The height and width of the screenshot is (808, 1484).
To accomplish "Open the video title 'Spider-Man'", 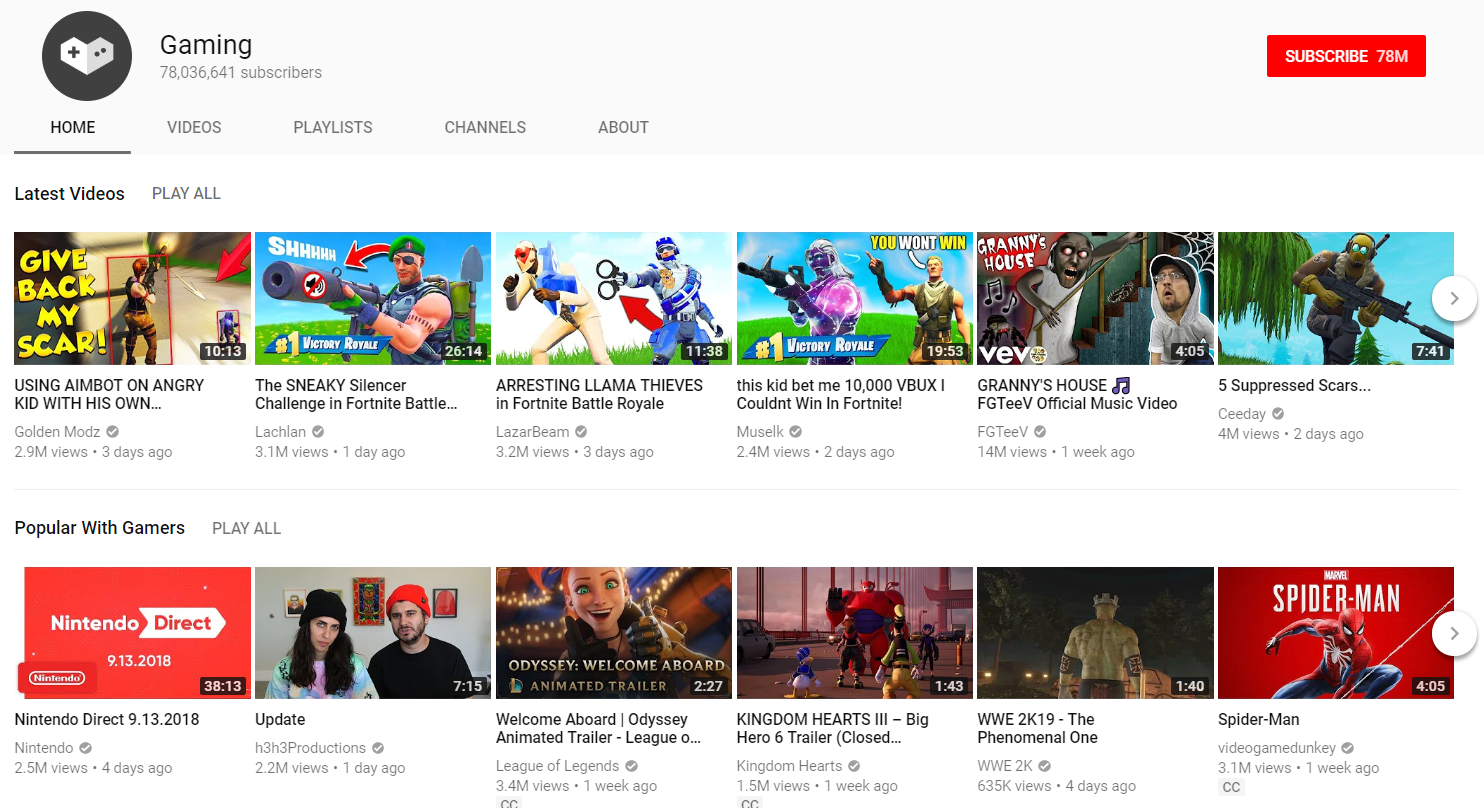I will [1259, 719].
